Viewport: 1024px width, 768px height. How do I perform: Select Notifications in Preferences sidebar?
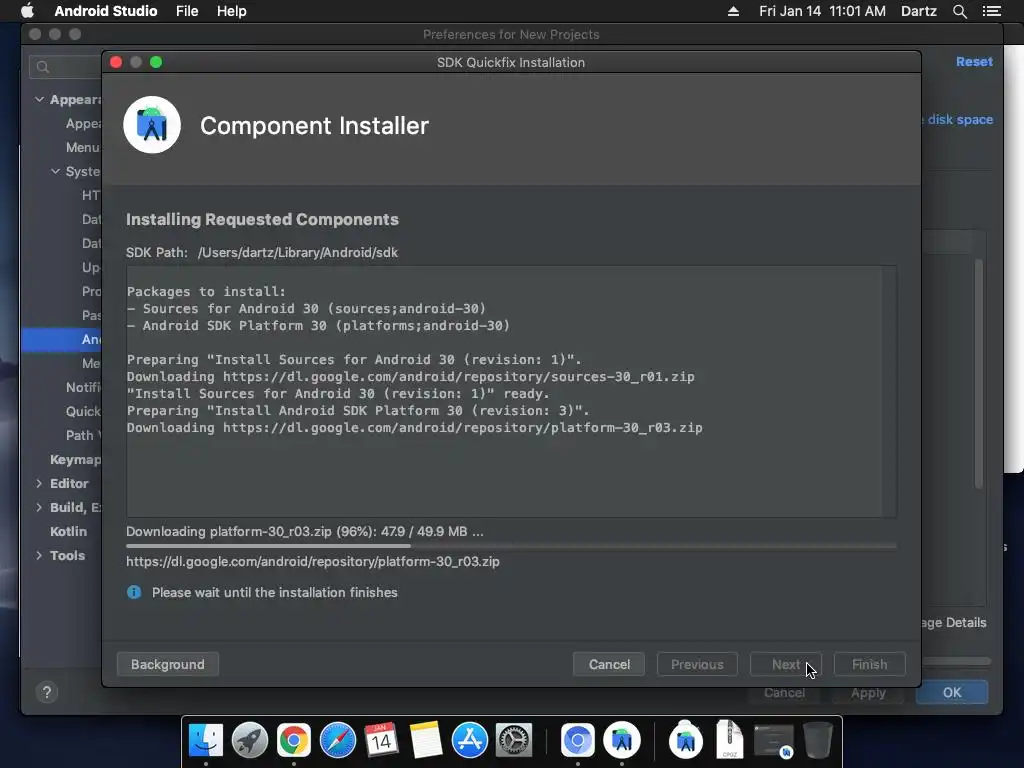[83, 387]
